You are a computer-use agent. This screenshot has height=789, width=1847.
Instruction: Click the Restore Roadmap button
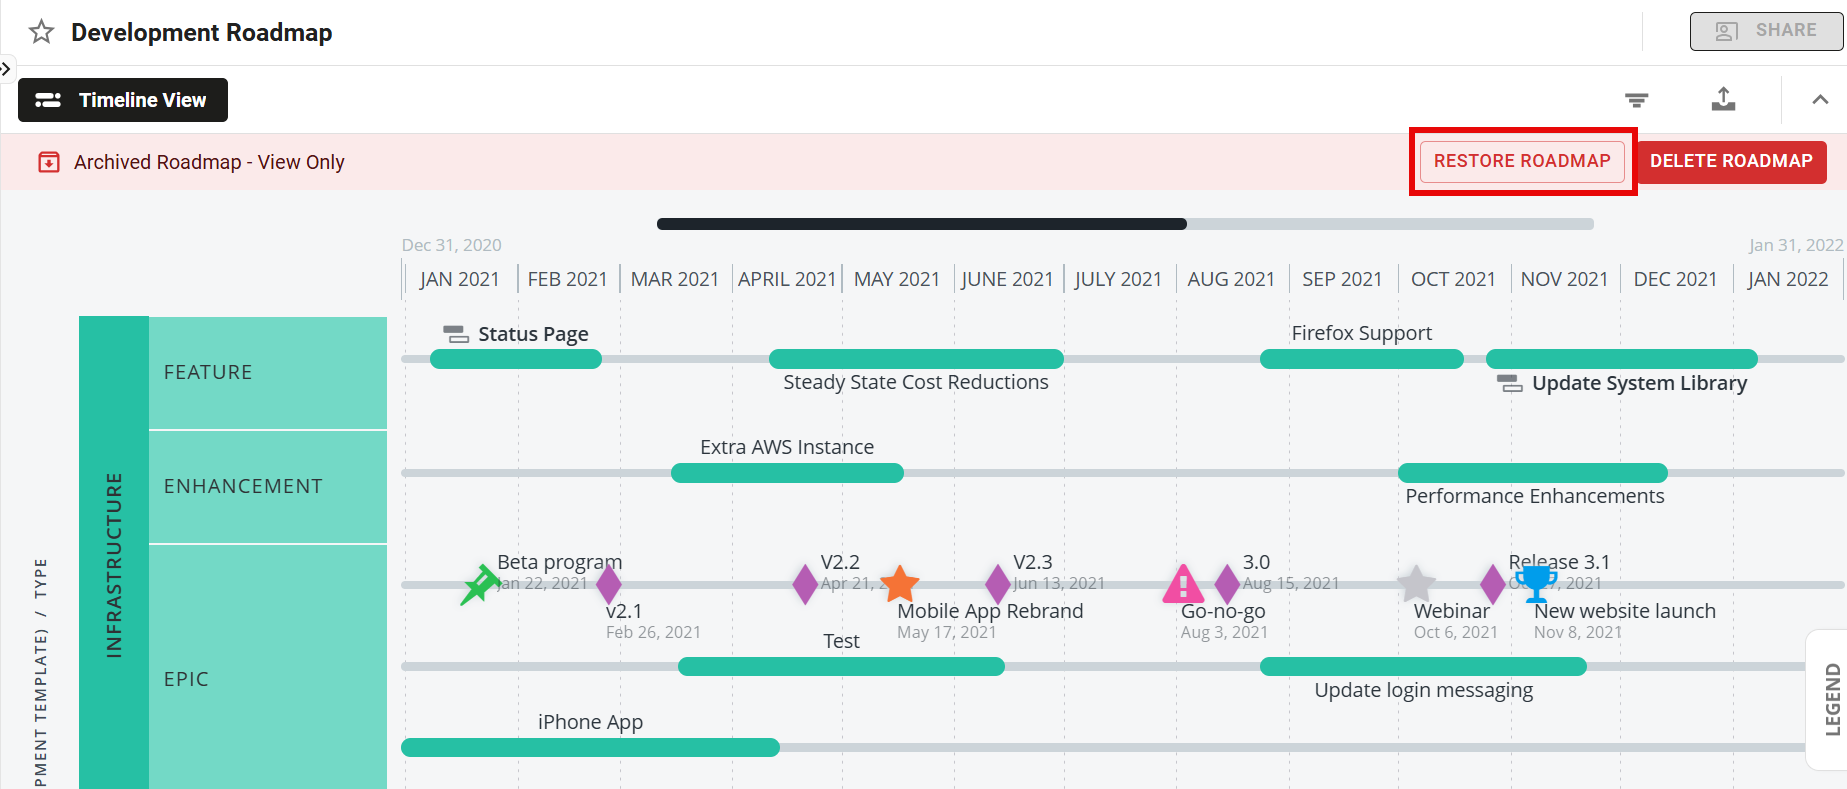tap(1521, 161)
